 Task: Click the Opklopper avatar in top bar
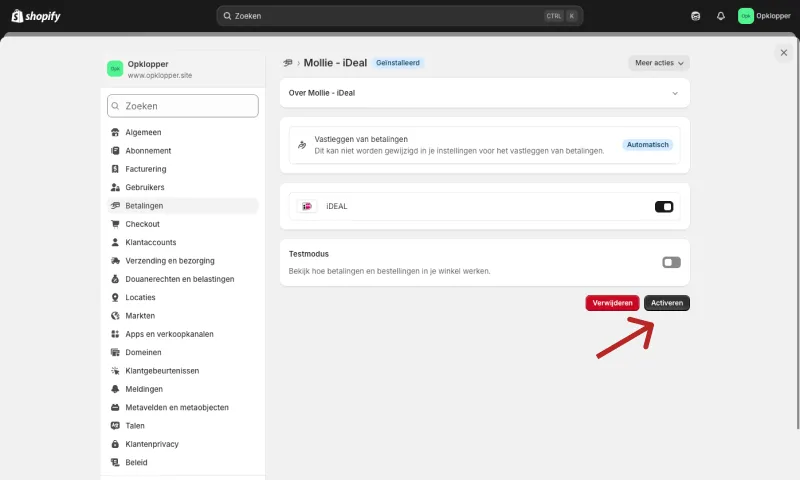coord(745,16)
